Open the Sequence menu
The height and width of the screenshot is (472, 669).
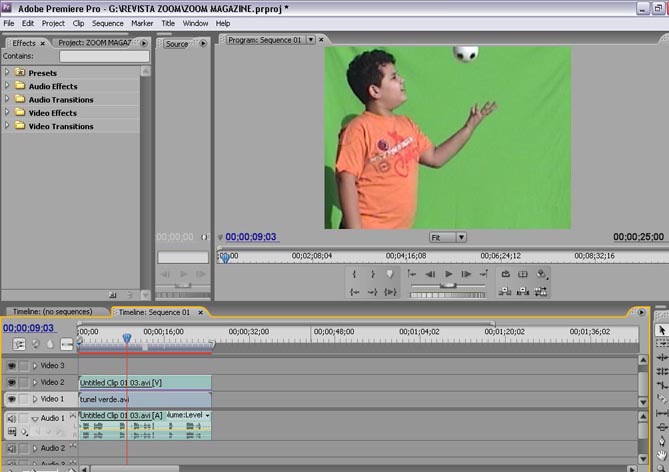point(107,23)
